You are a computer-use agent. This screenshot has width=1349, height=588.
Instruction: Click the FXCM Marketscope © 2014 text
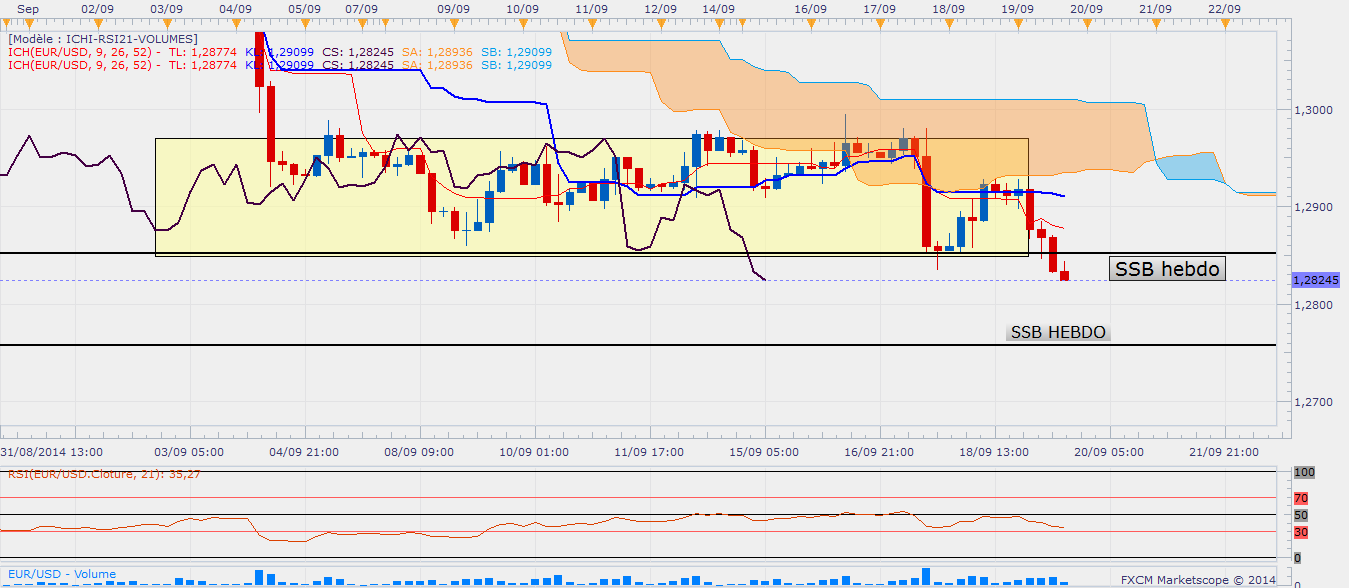[1198, 579]
